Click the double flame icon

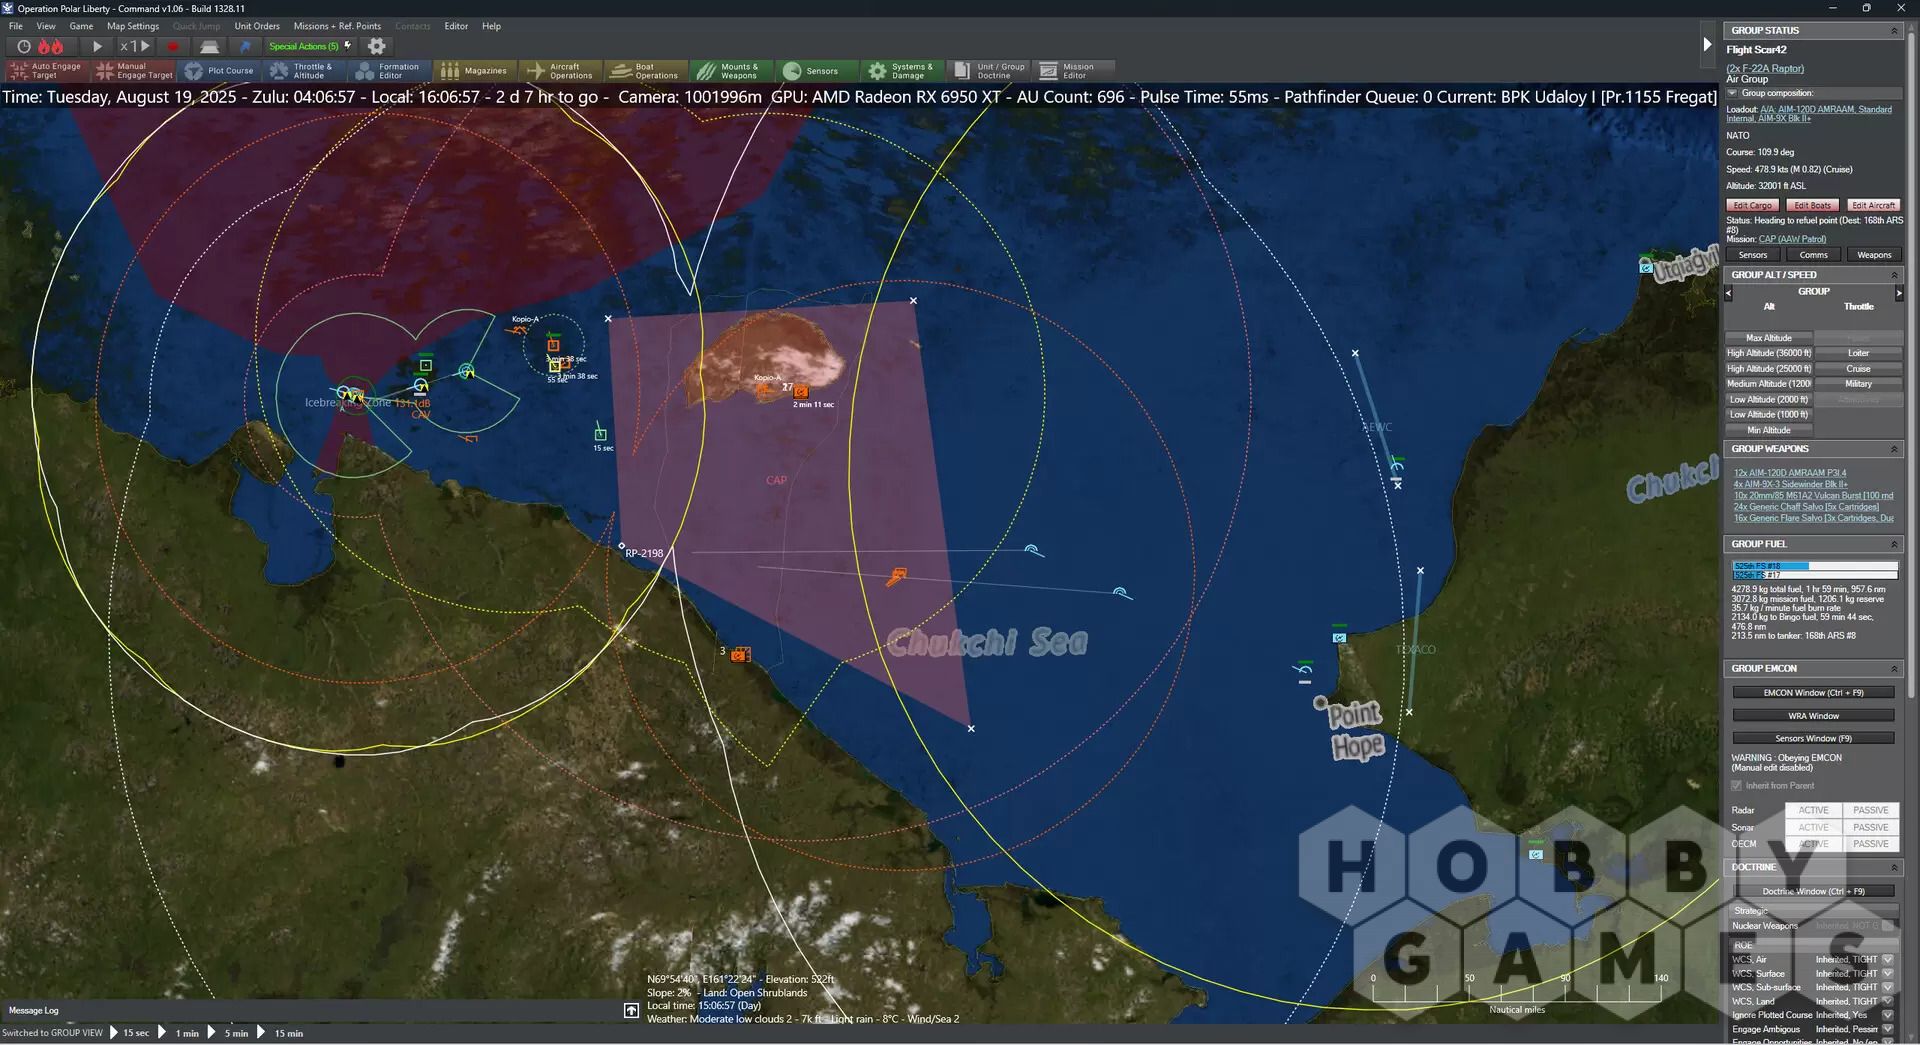coord(50,46)
